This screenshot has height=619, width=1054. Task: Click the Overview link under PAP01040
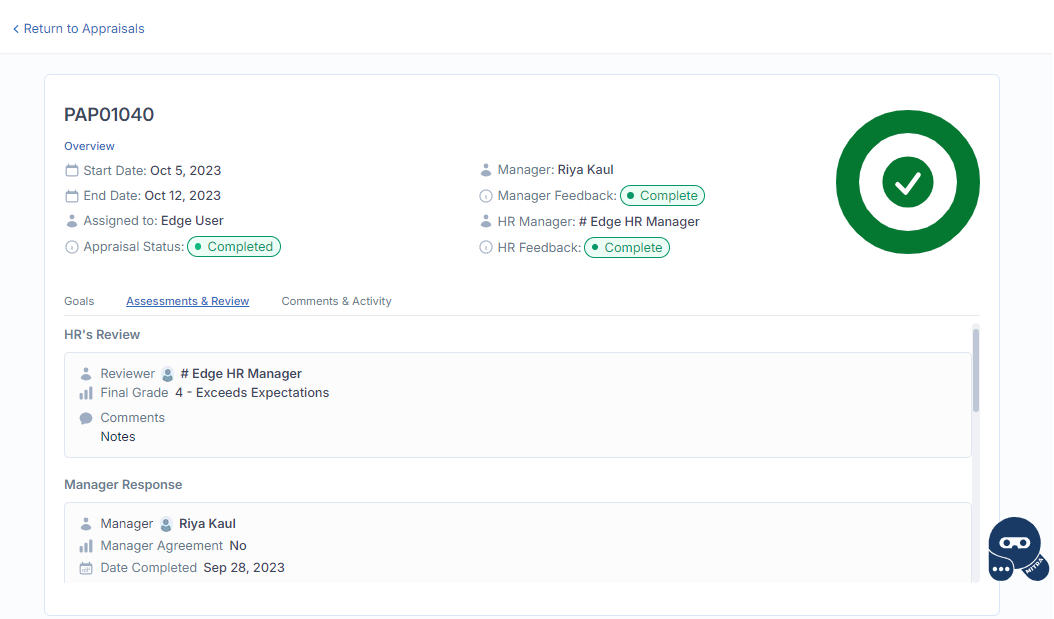click(x=89, y=146)
